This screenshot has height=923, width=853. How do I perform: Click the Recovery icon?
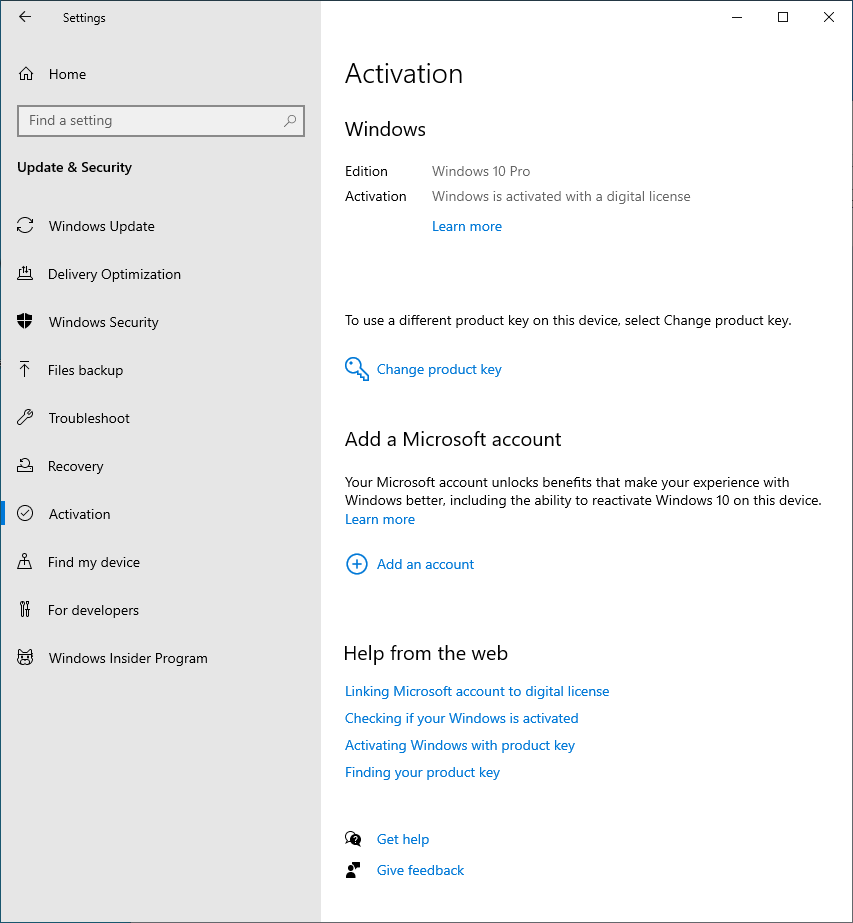25,466
